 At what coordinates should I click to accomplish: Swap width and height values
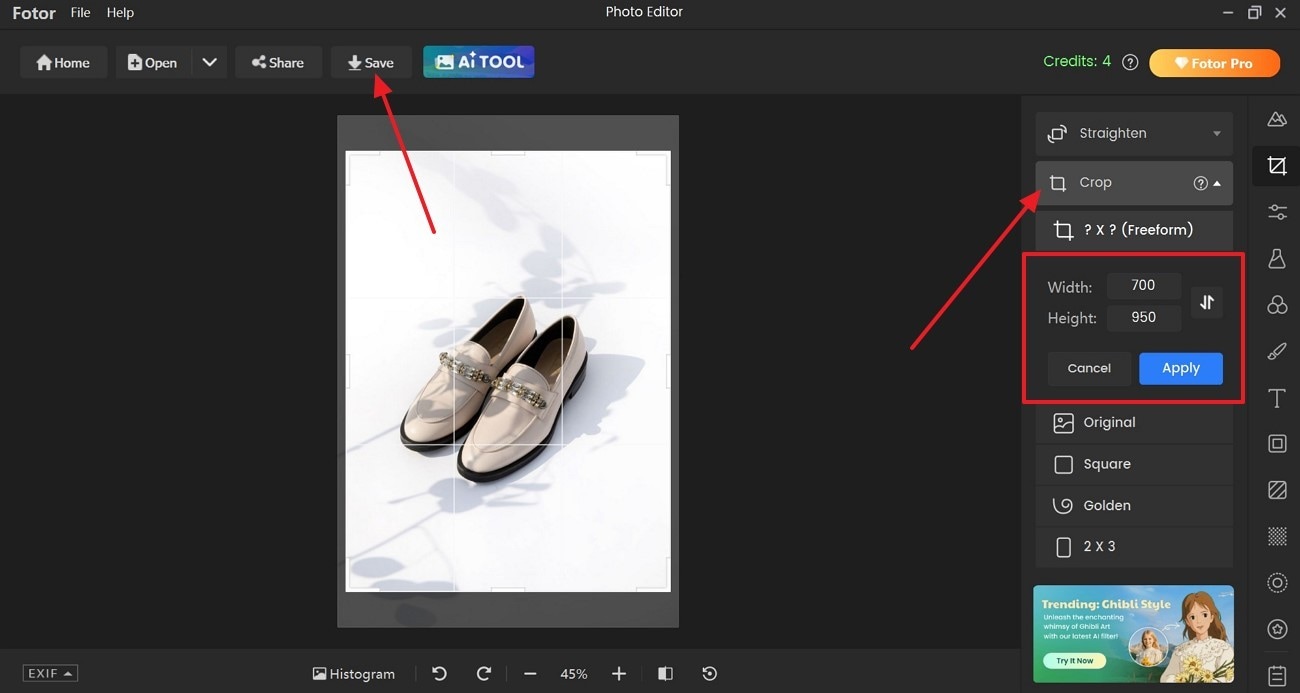pyautogui.click(x=1207, y=302)
